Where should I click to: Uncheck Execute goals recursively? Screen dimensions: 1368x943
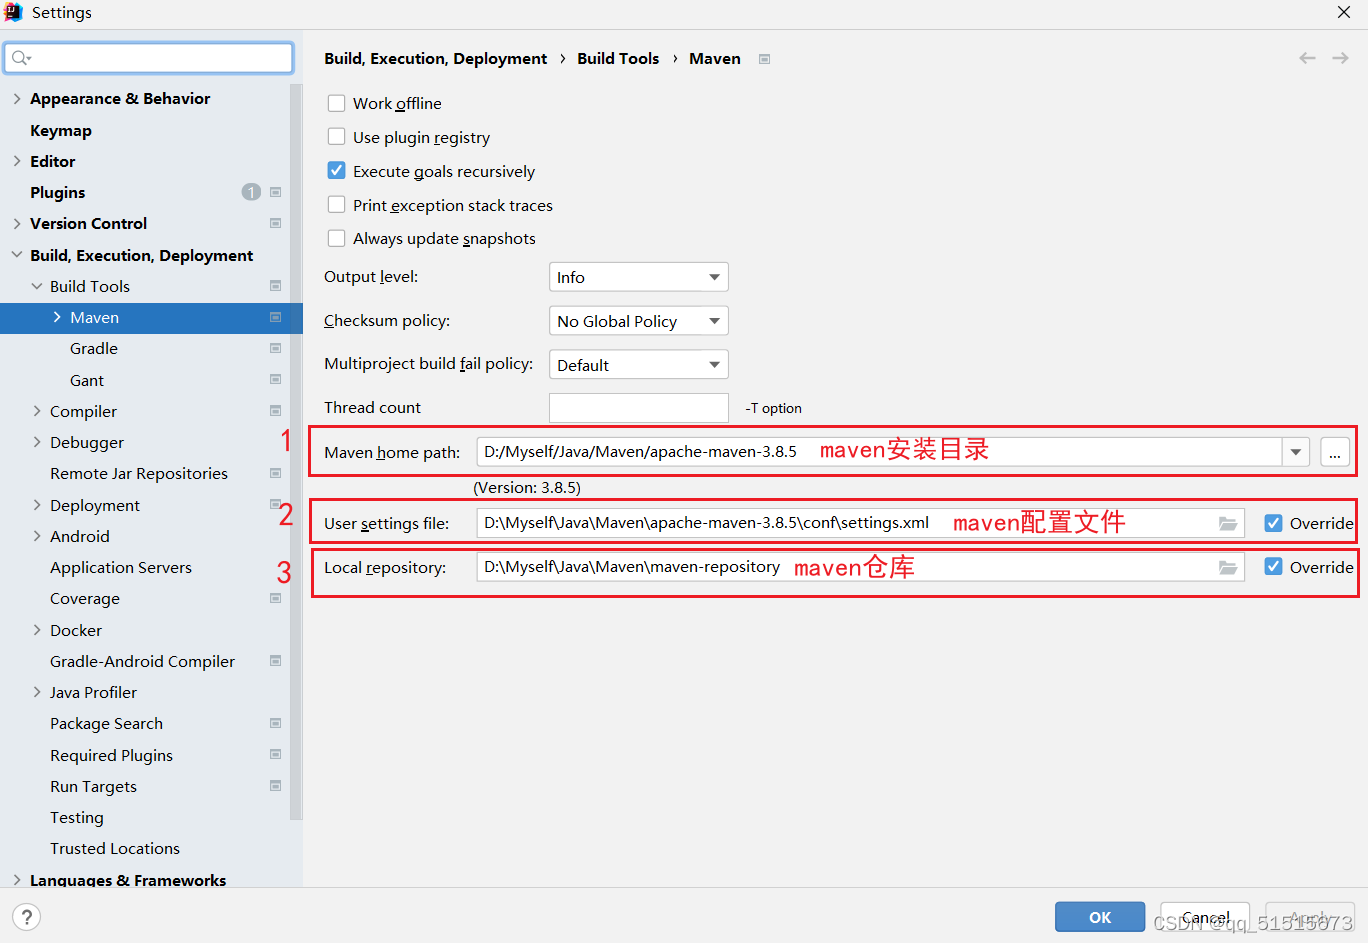click(337, 171)
